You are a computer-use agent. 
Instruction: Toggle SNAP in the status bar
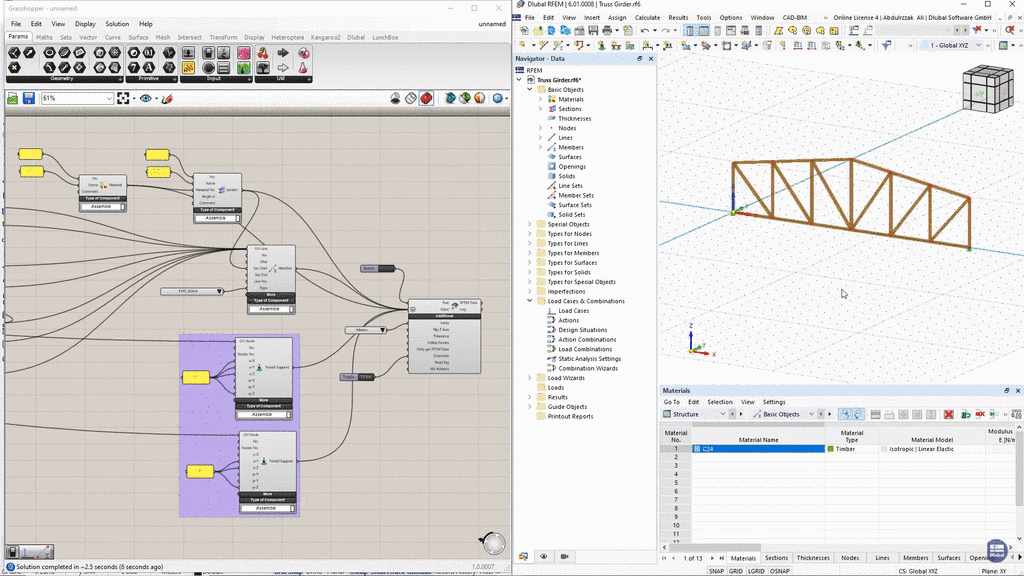(716, 570)
